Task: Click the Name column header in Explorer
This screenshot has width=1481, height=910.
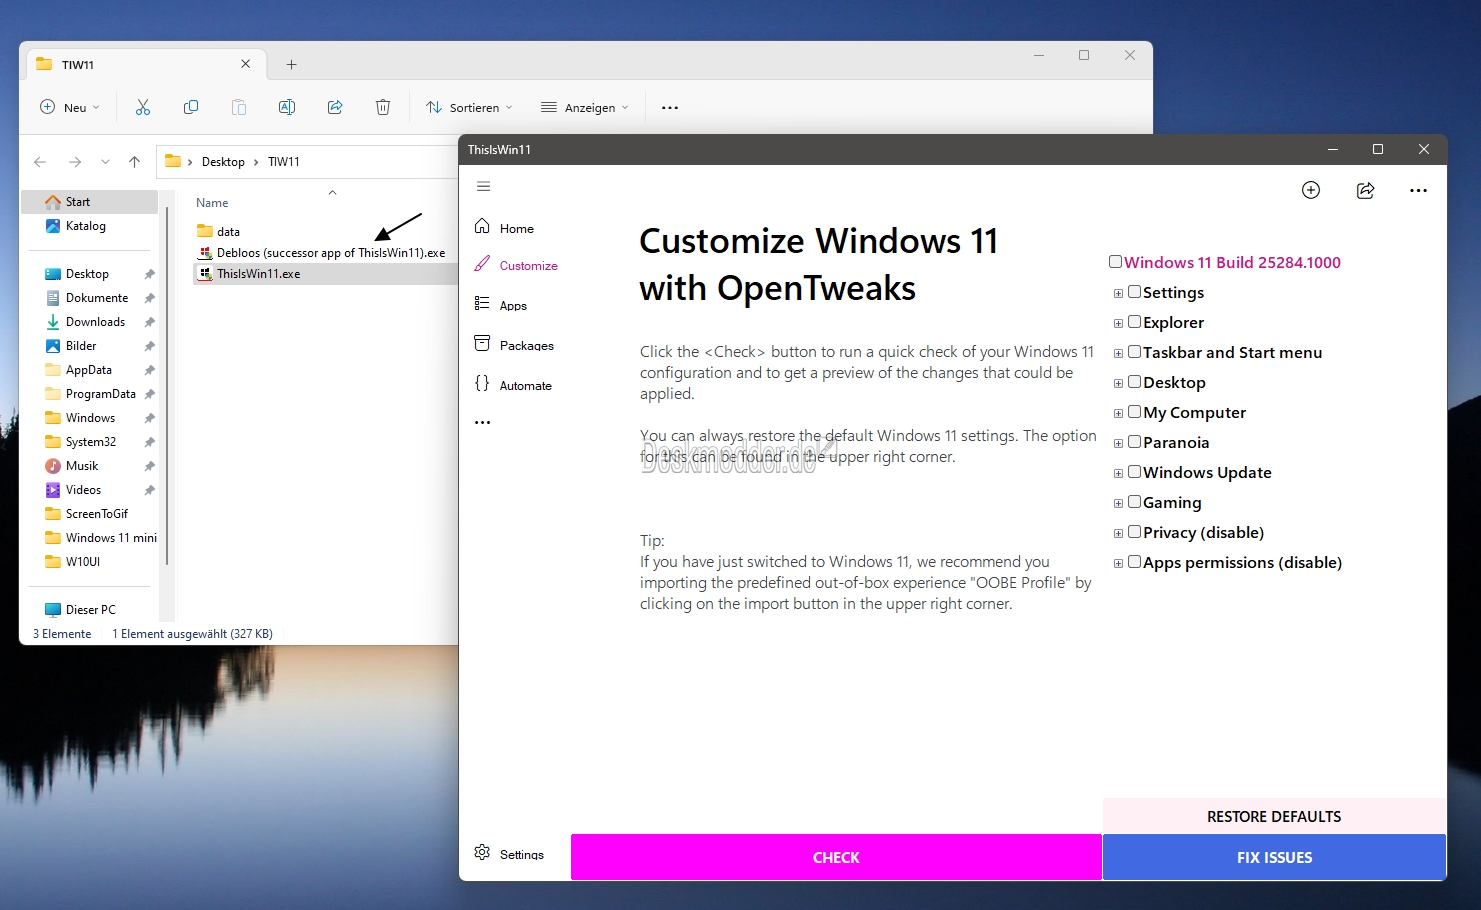Action: 212,202
